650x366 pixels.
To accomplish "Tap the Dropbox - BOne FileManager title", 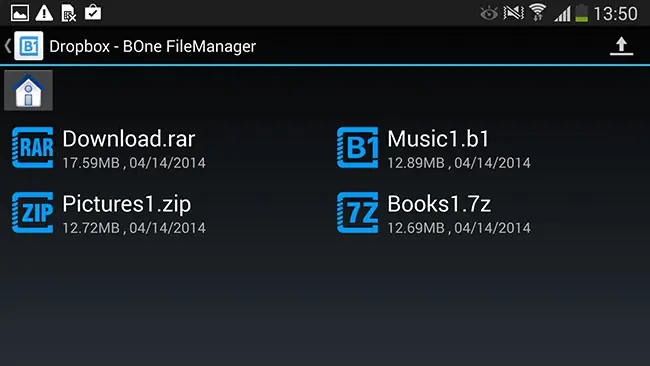I will click(153, 46).
